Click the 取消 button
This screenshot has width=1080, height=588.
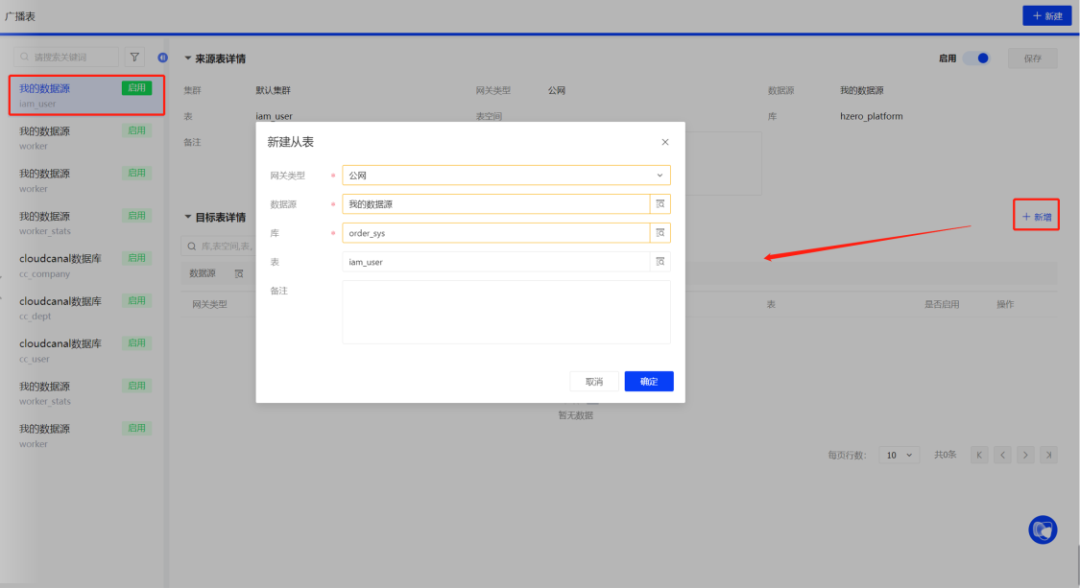coord(594,381)
